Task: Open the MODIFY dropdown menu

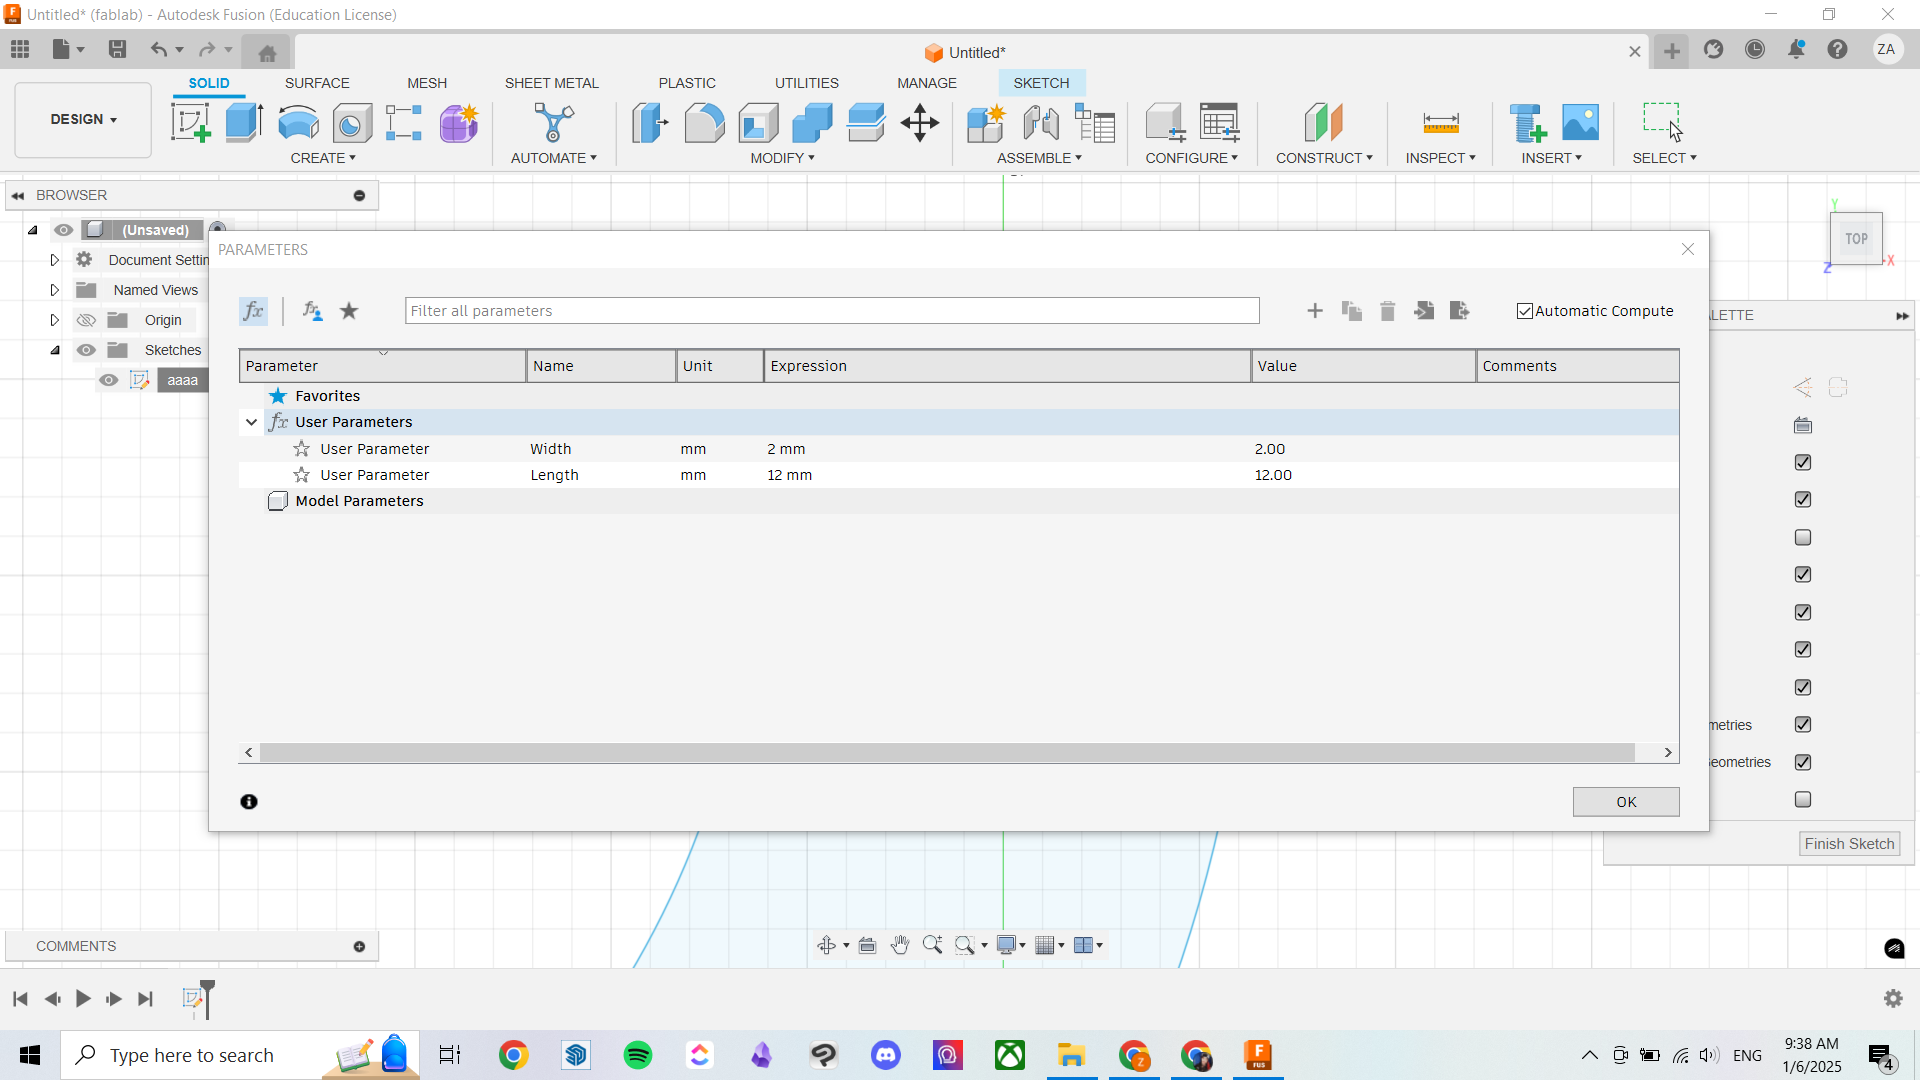Action: 783,158
